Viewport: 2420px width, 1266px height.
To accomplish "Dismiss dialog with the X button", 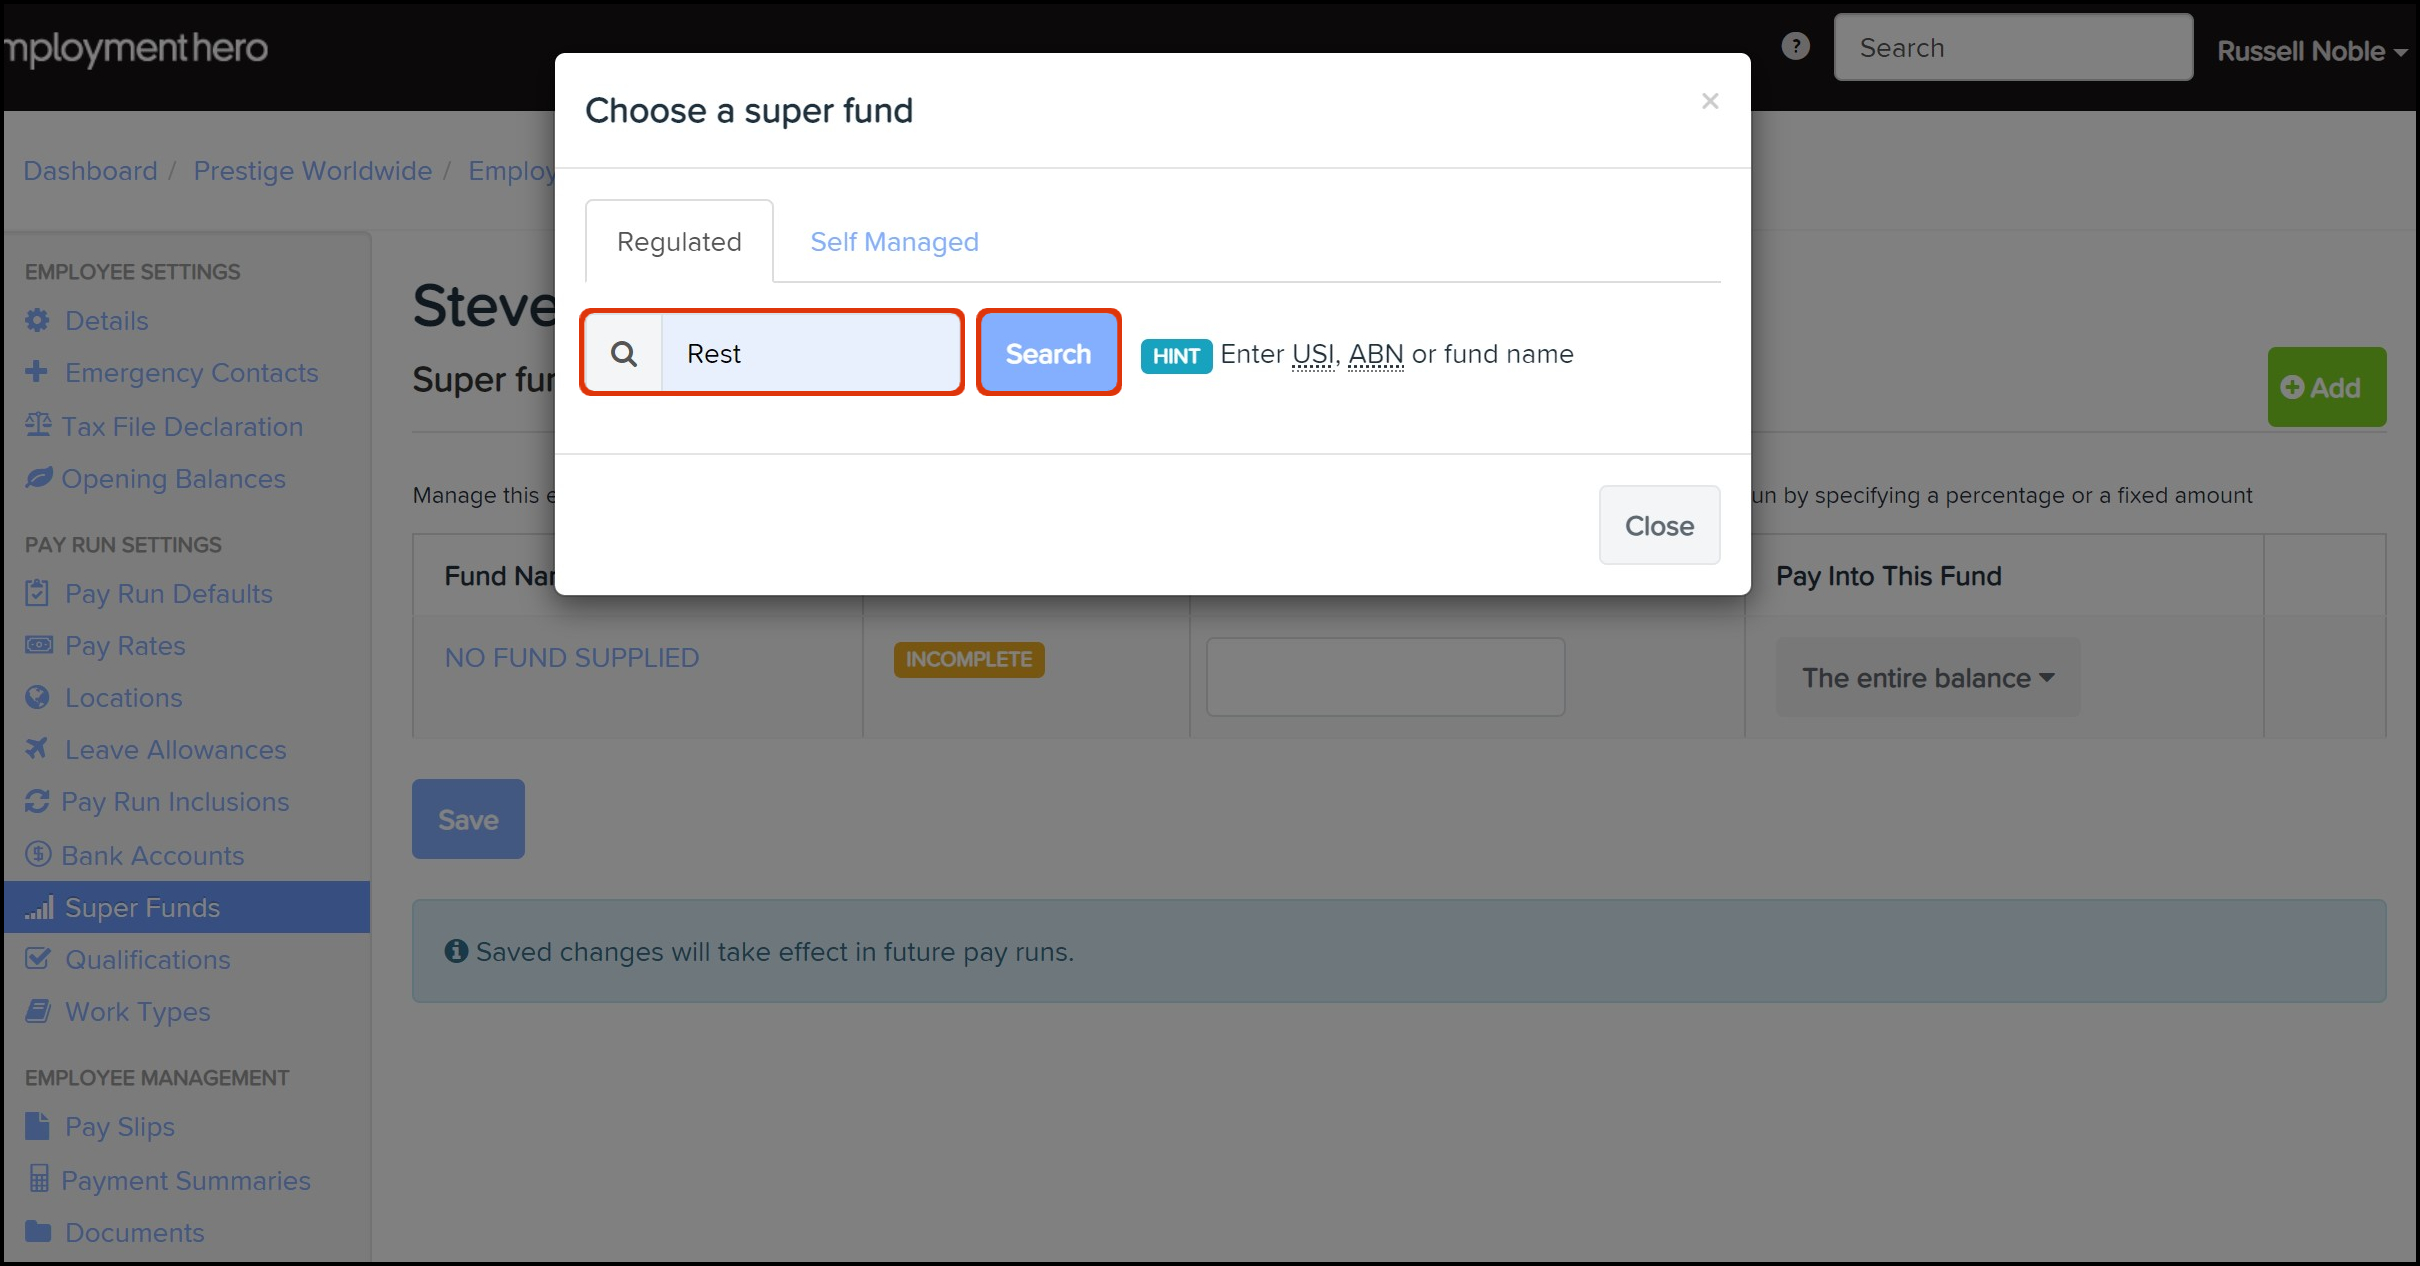I will pos(1710,101).
